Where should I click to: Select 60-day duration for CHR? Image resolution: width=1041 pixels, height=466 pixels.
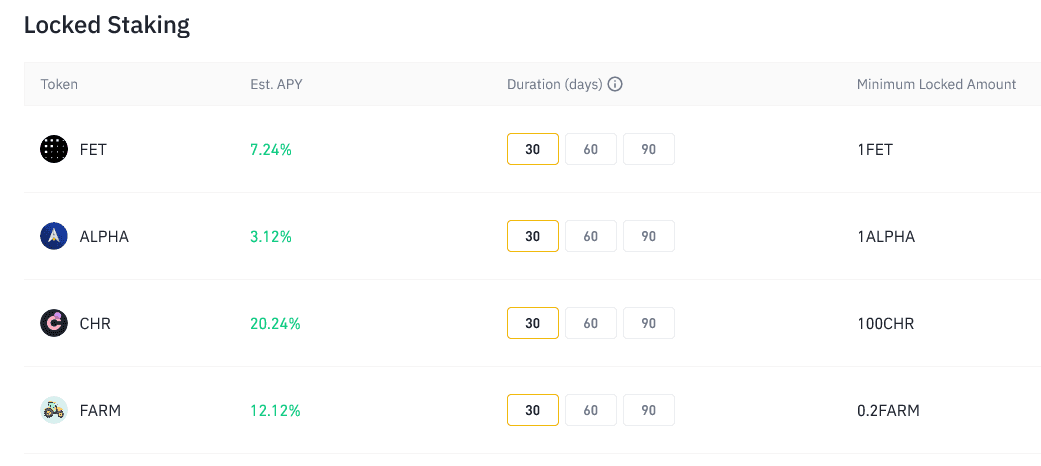[x=591, y=323]
